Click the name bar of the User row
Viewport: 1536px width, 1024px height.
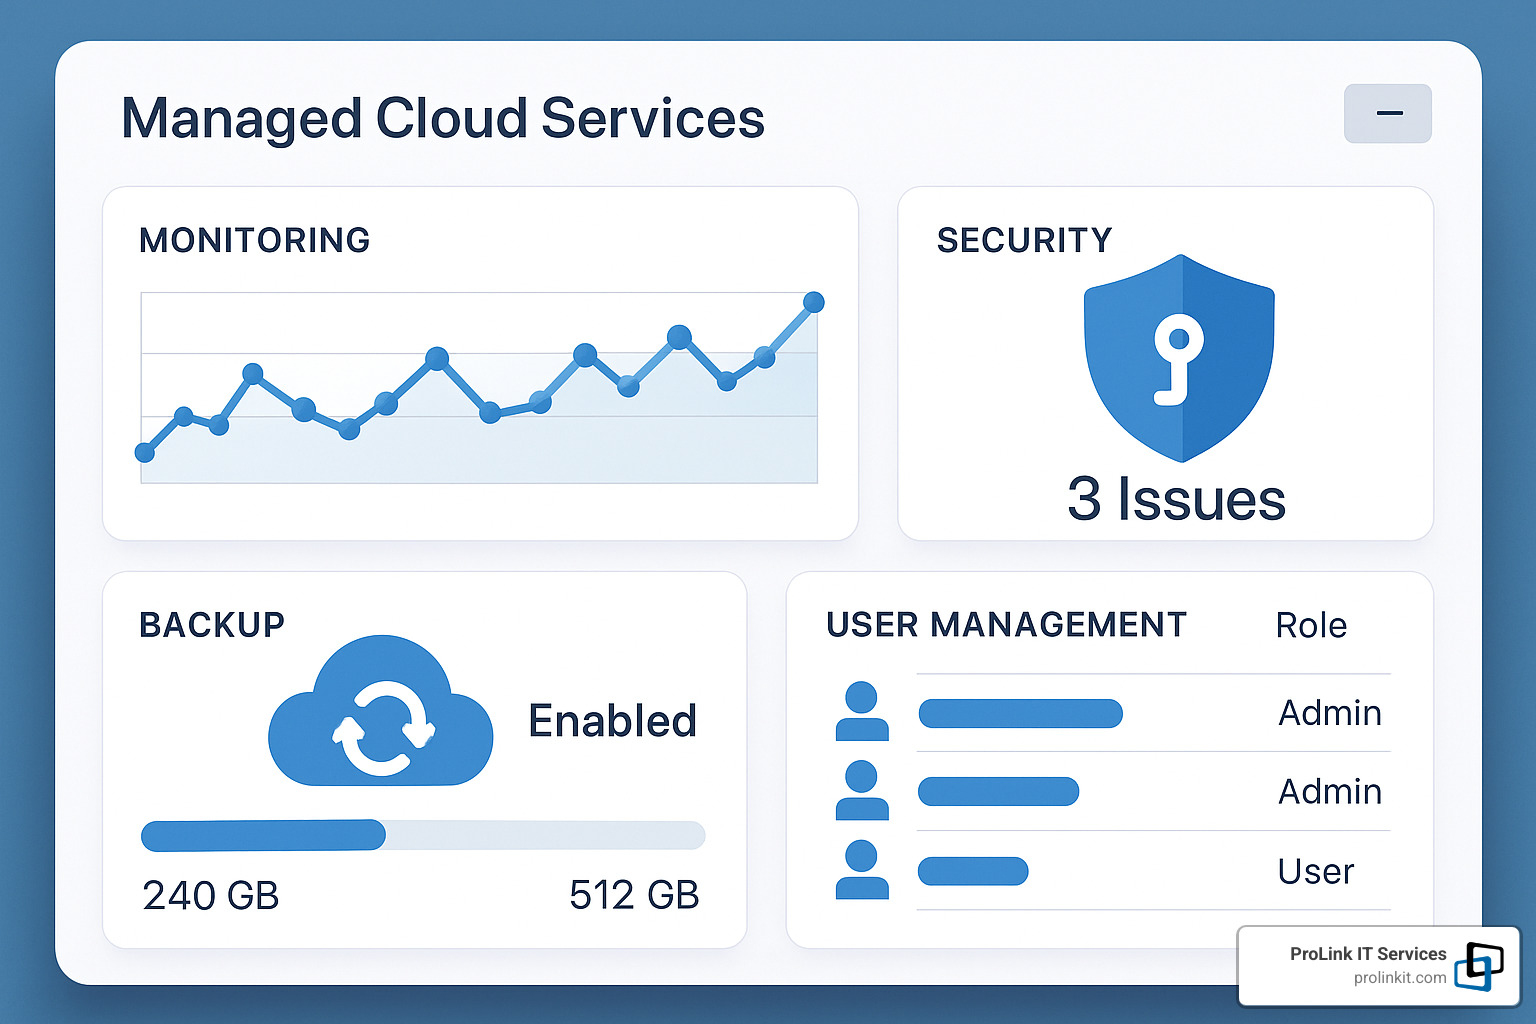click(973, 871)
